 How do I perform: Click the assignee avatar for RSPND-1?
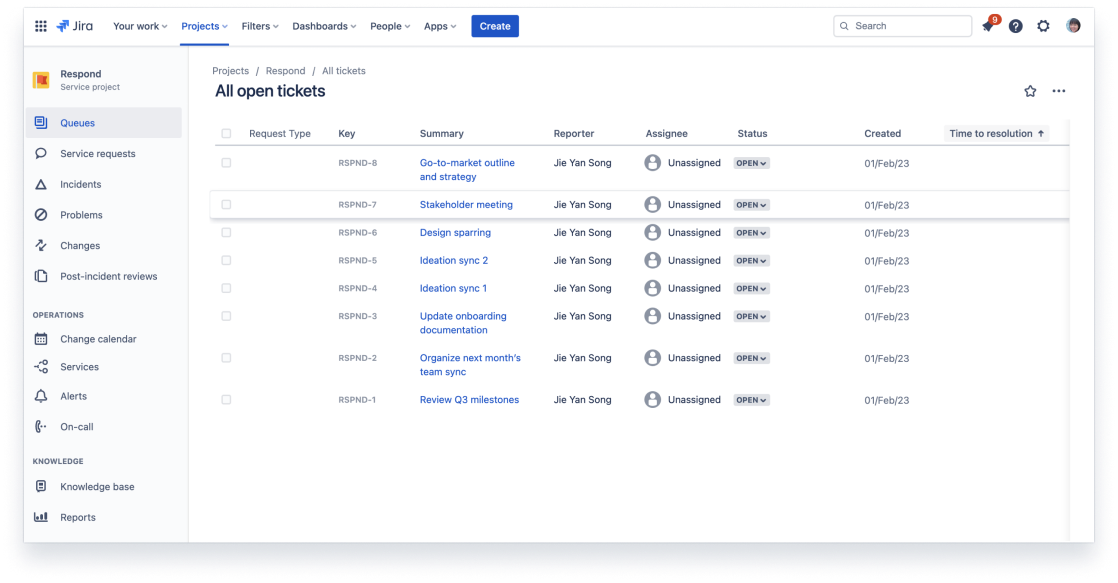tap(652, 400)
